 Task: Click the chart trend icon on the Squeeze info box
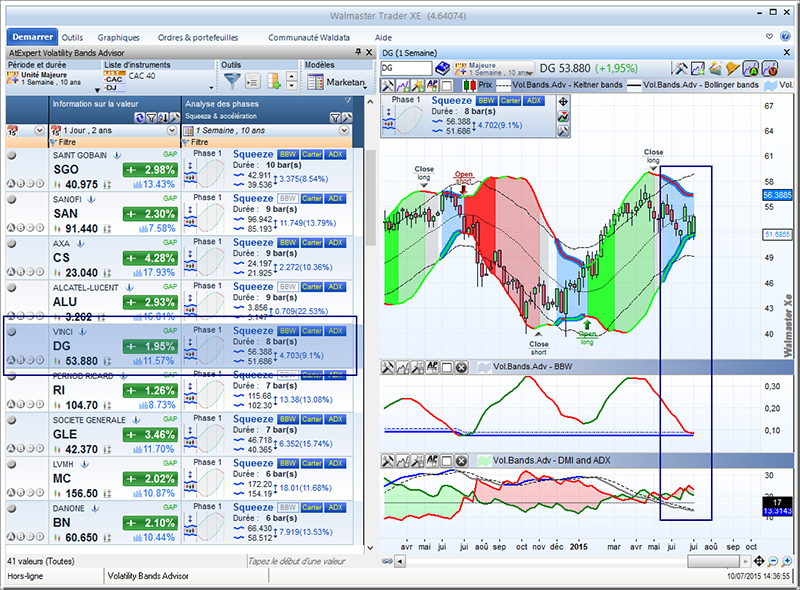pos(563,116)
